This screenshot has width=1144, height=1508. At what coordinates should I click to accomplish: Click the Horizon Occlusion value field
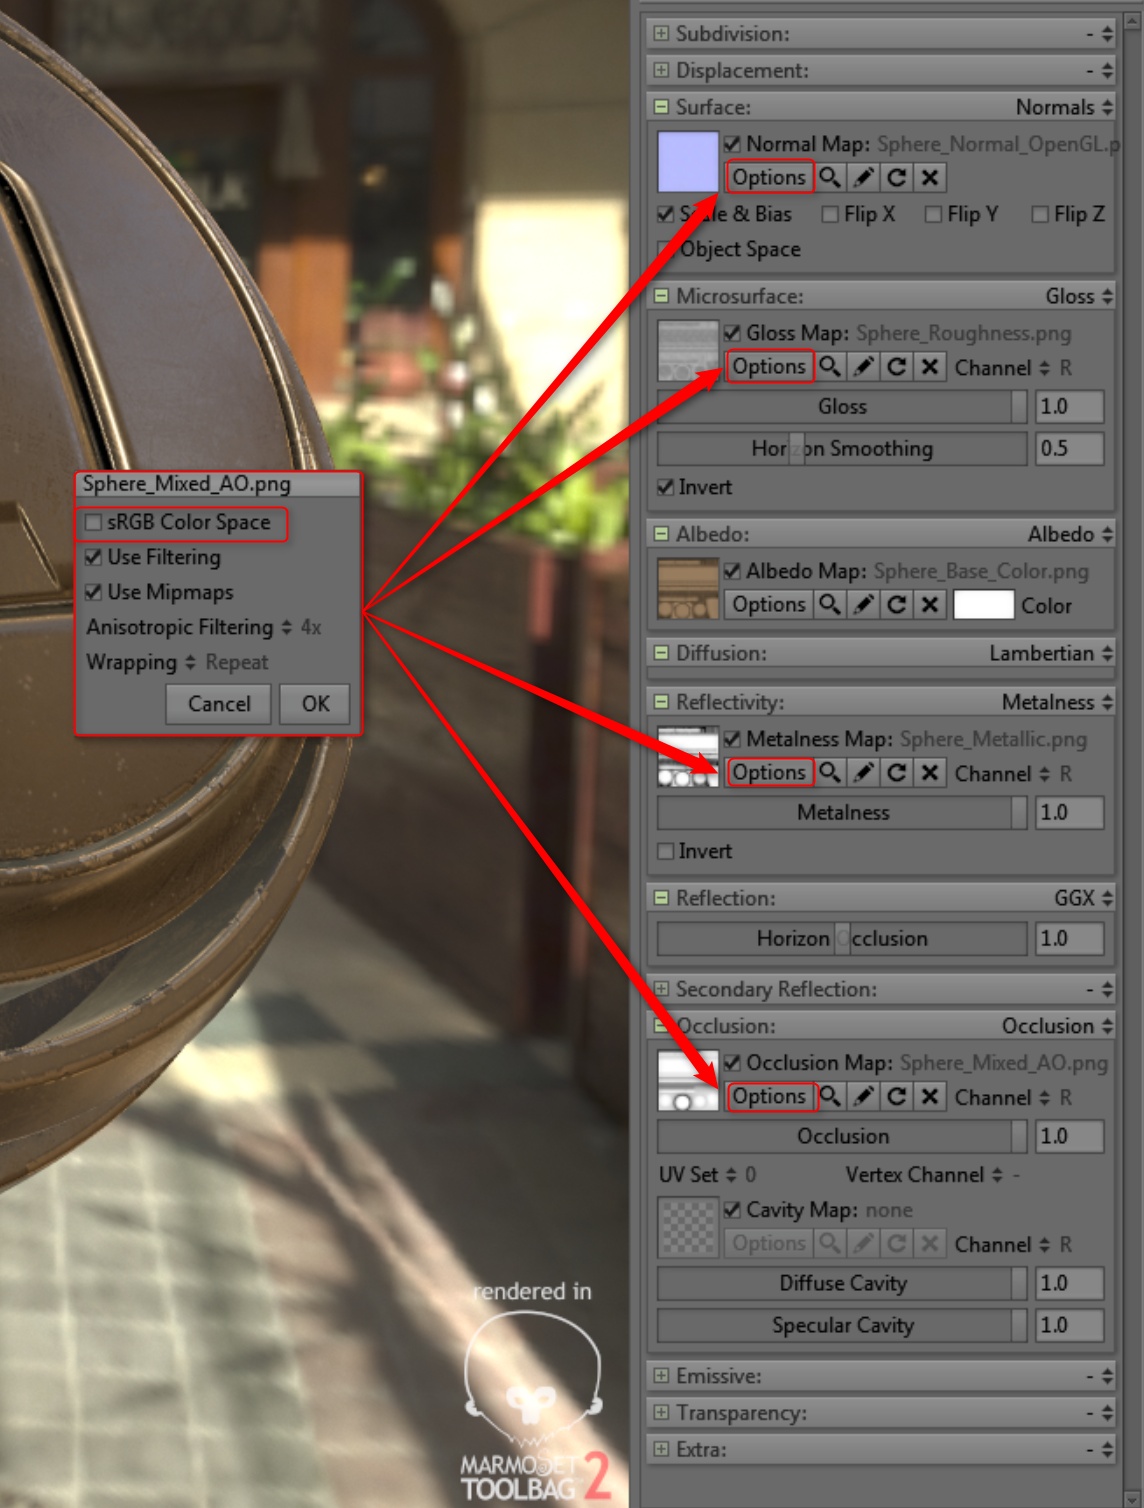[x=1069, y=939]
